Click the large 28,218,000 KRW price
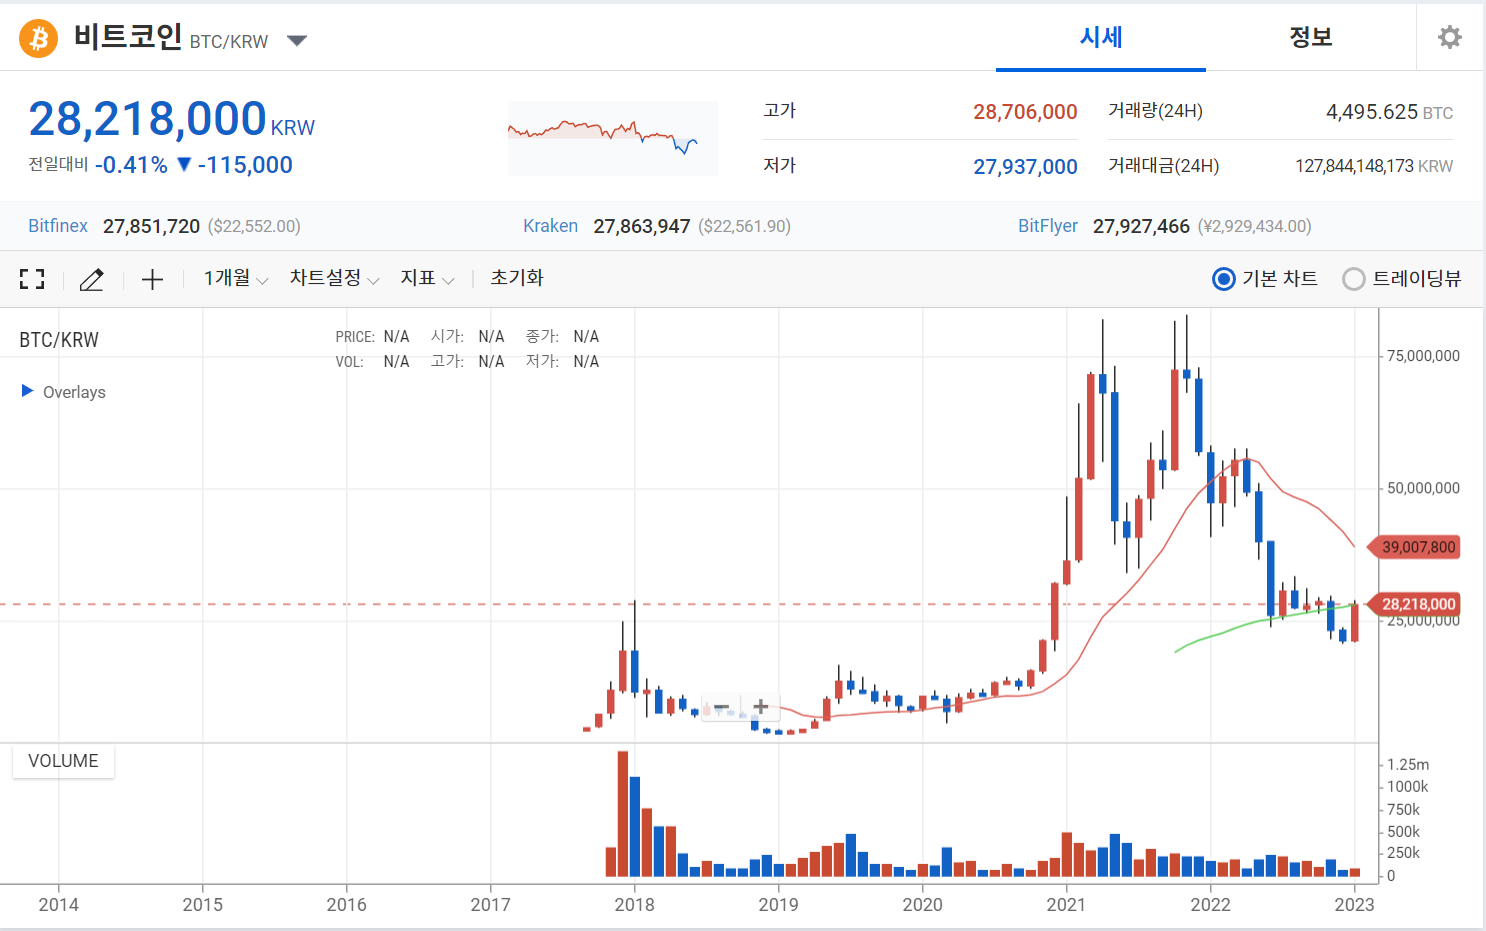1486x931 pixels. pos(171,120)
